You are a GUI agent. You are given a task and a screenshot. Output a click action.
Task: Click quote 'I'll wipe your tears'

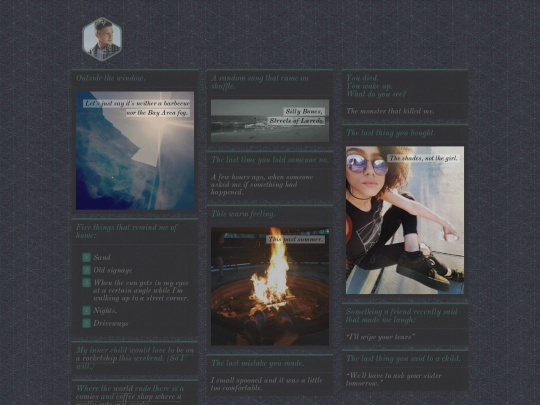click(380, 336)
